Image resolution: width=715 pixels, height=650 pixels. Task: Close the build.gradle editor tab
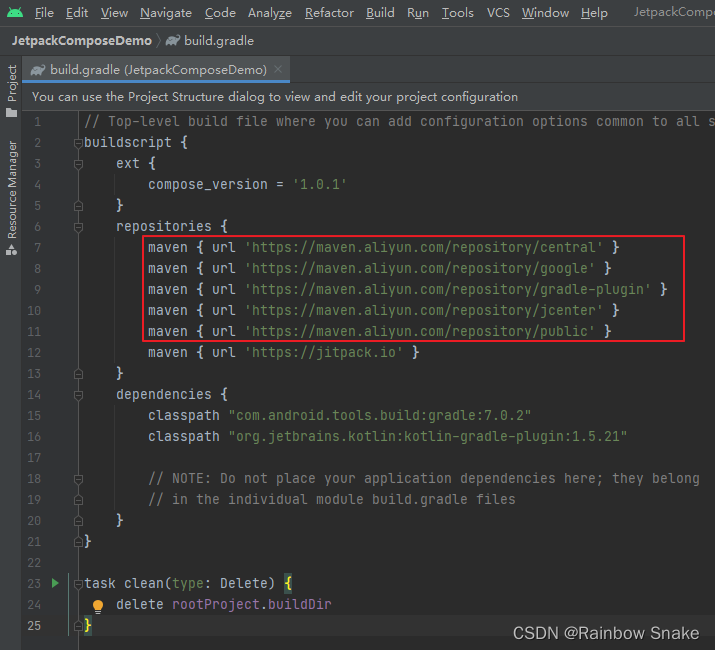278,69
